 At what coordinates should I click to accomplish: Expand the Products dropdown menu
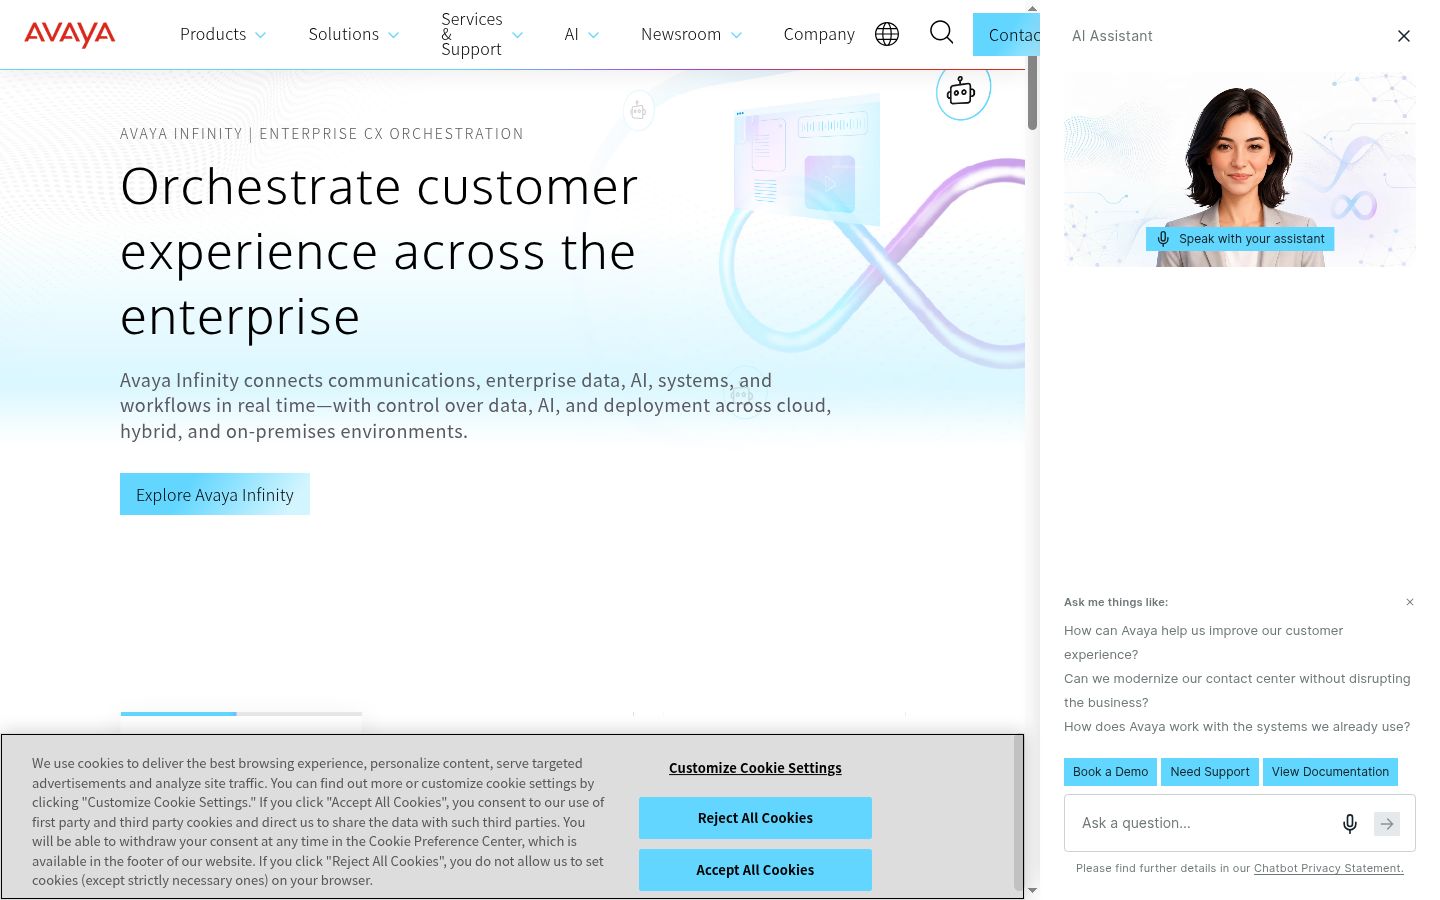click(223, 34)
